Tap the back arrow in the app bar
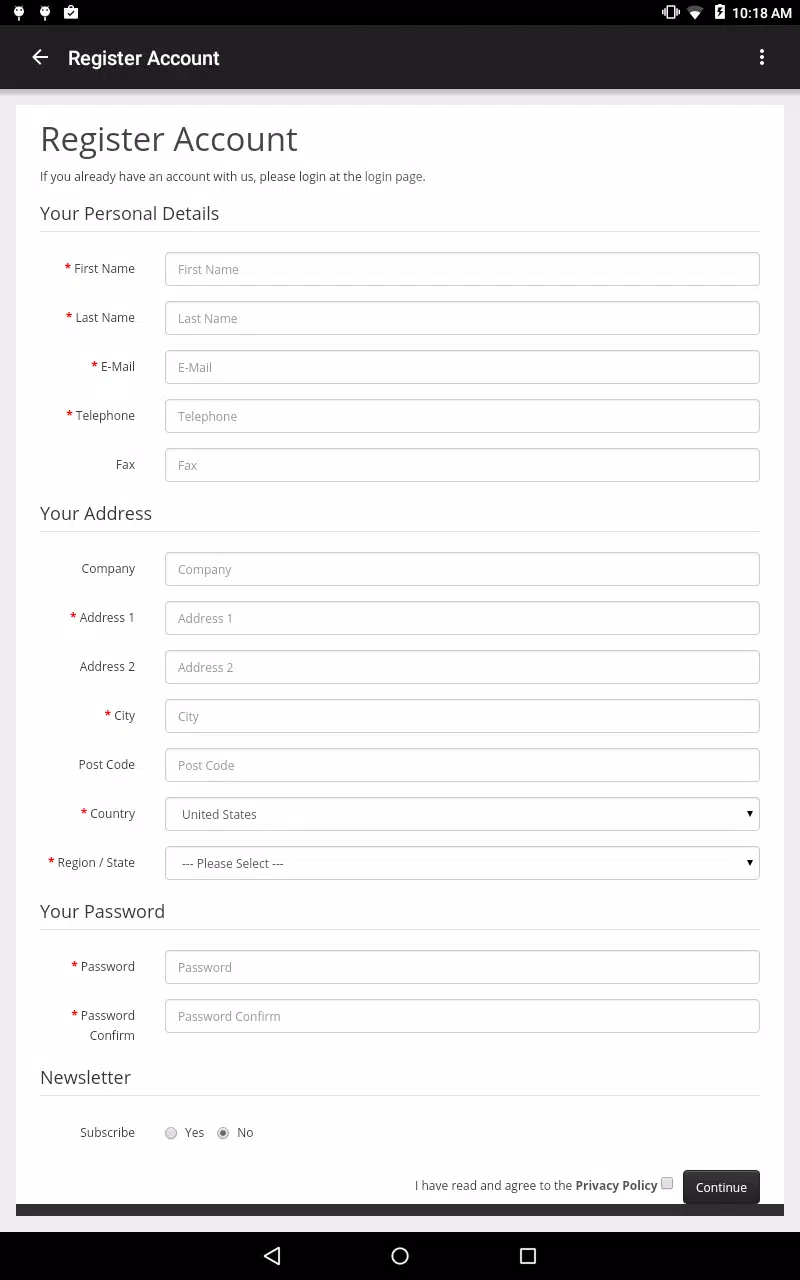 tap(40, 58)
